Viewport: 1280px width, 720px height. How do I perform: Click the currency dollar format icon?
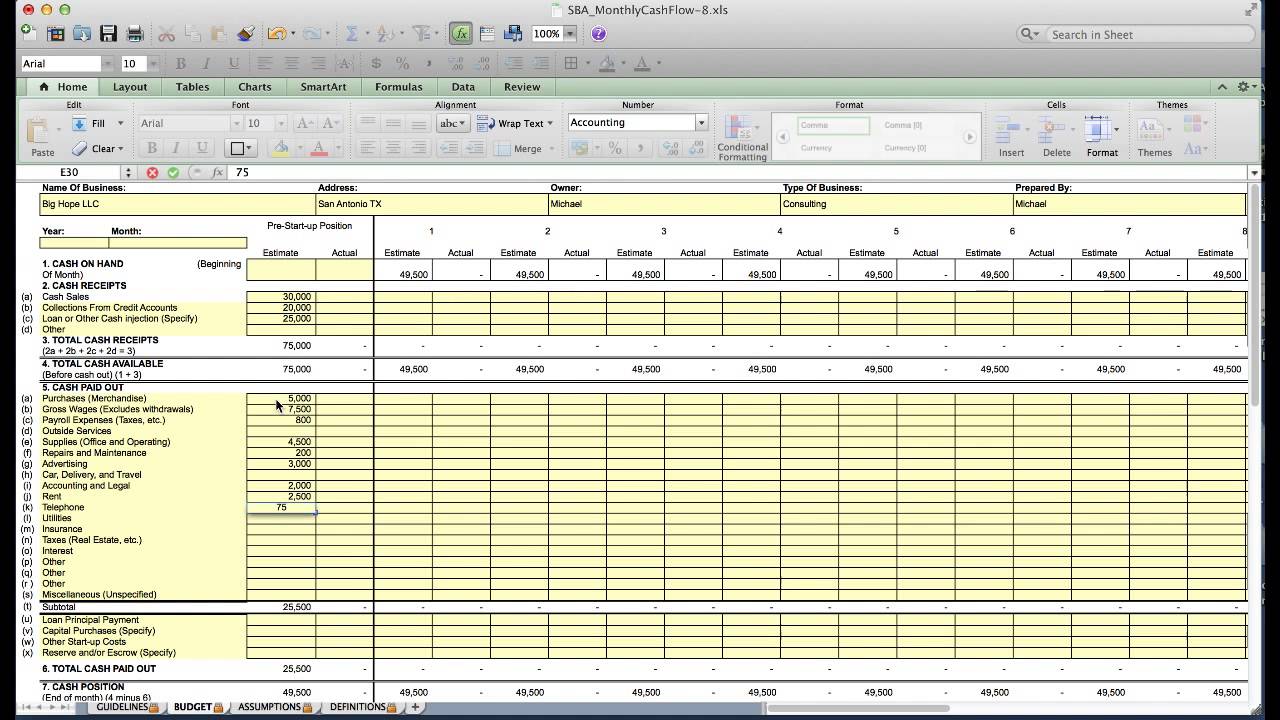click(x=377, y=63)
